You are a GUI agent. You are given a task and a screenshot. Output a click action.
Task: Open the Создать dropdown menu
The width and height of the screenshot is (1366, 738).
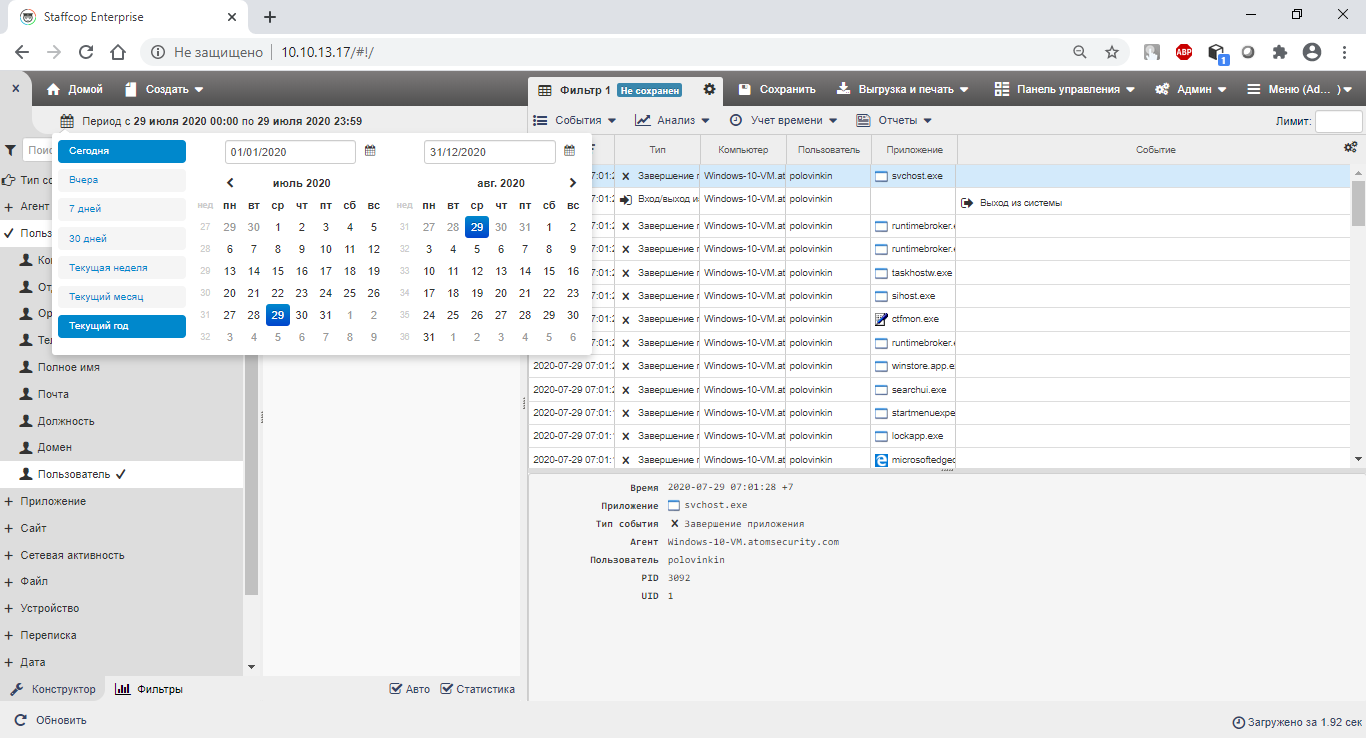[165, 89]
